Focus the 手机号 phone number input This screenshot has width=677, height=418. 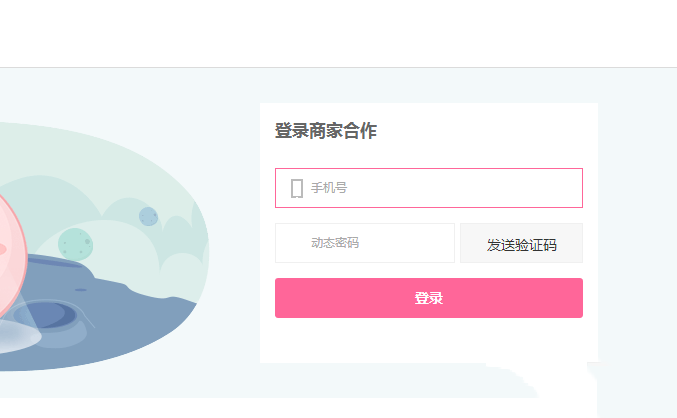coord(440,188)
